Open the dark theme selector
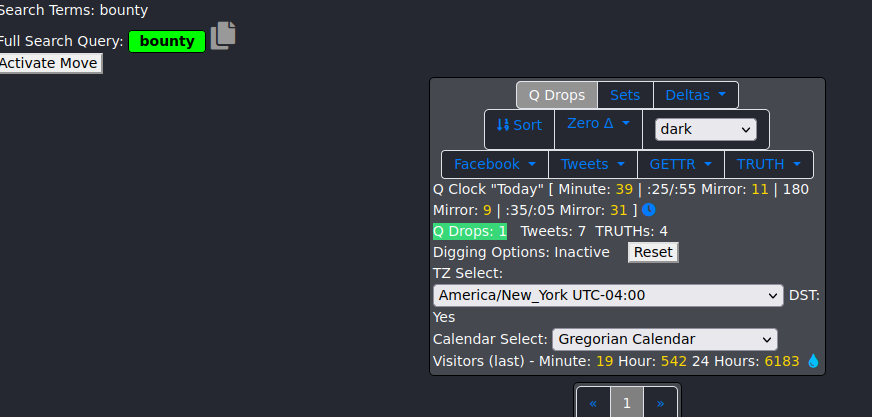 click(706, 130)
